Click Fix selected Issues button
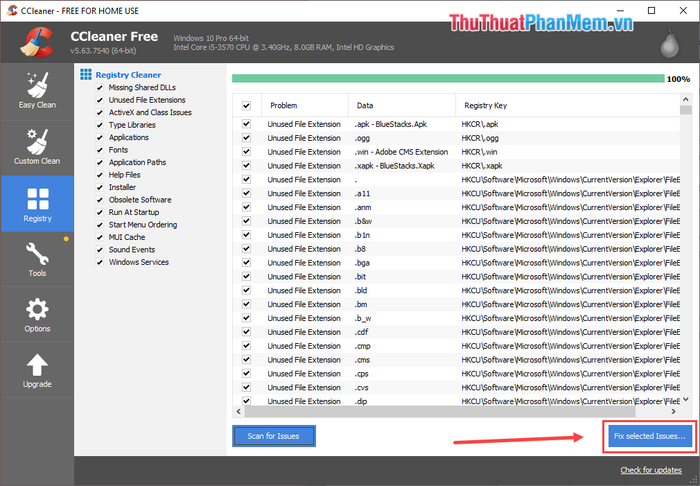 tap(649, 436)
